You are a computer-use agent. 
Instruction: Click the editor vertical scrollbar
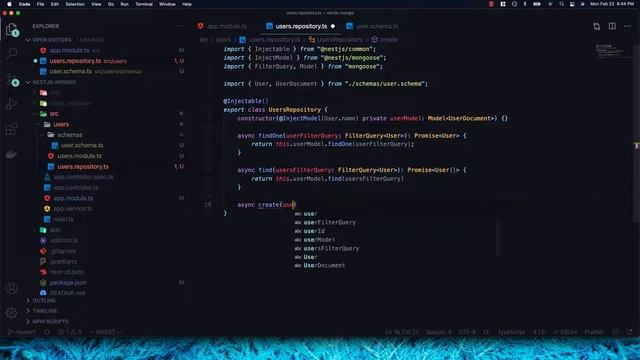(637, 135)
